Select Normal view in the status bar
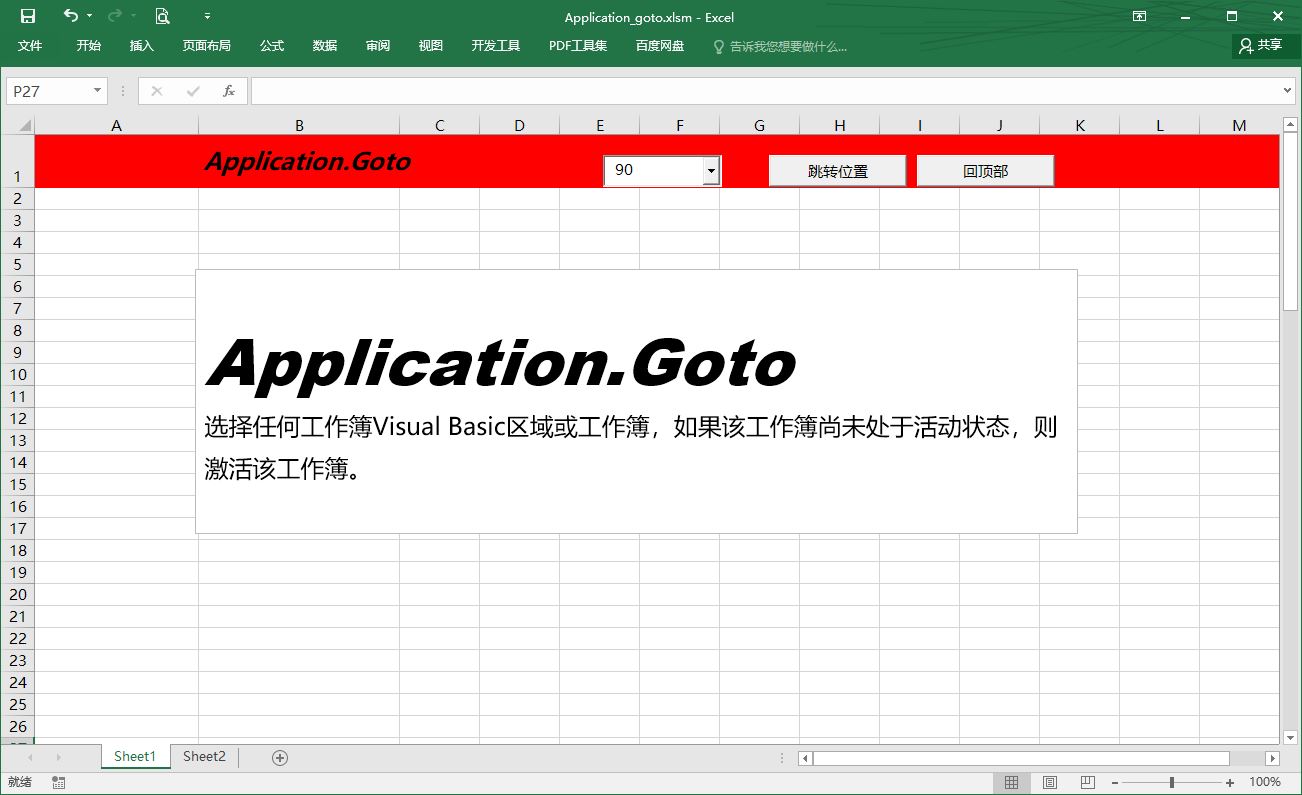Viewport: 1302px width, 795px height. (1011, 782)
